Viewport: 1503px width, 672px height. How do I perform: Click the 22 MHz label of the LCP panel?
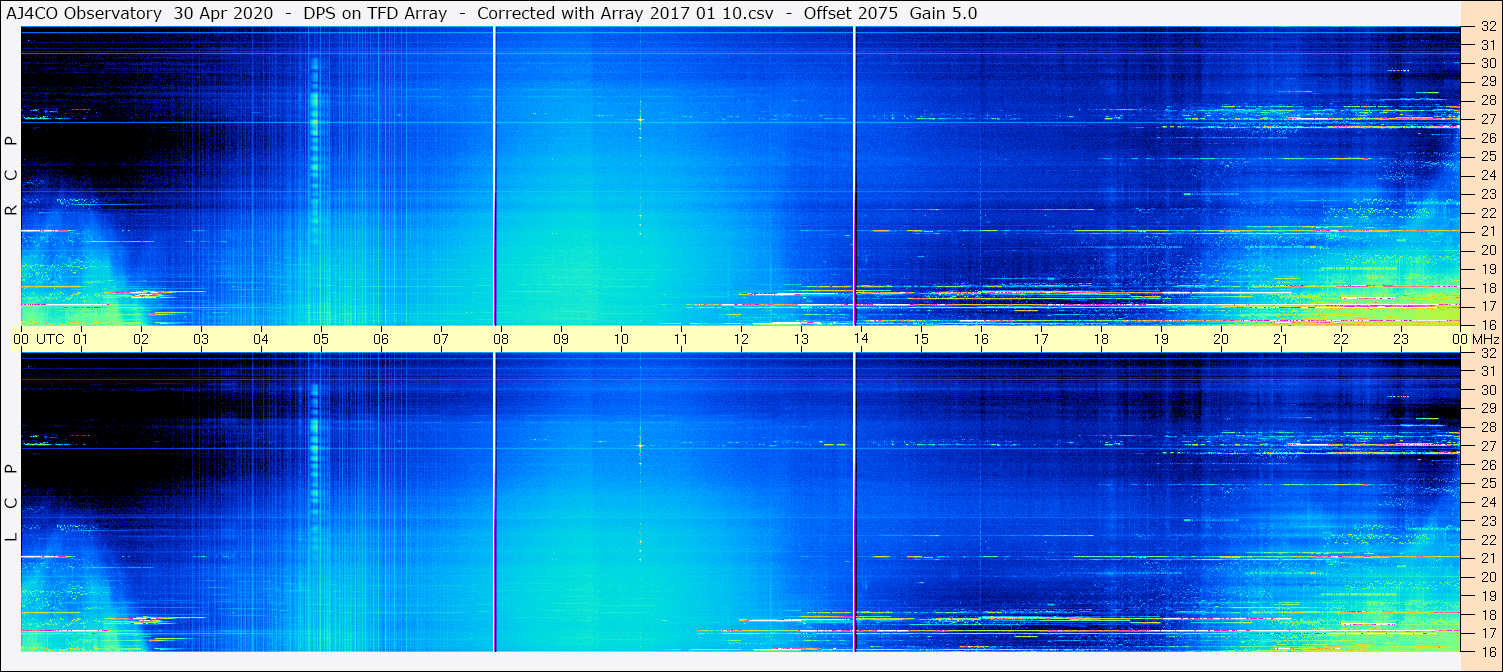pyautogui.click(x=1488, y=539)
